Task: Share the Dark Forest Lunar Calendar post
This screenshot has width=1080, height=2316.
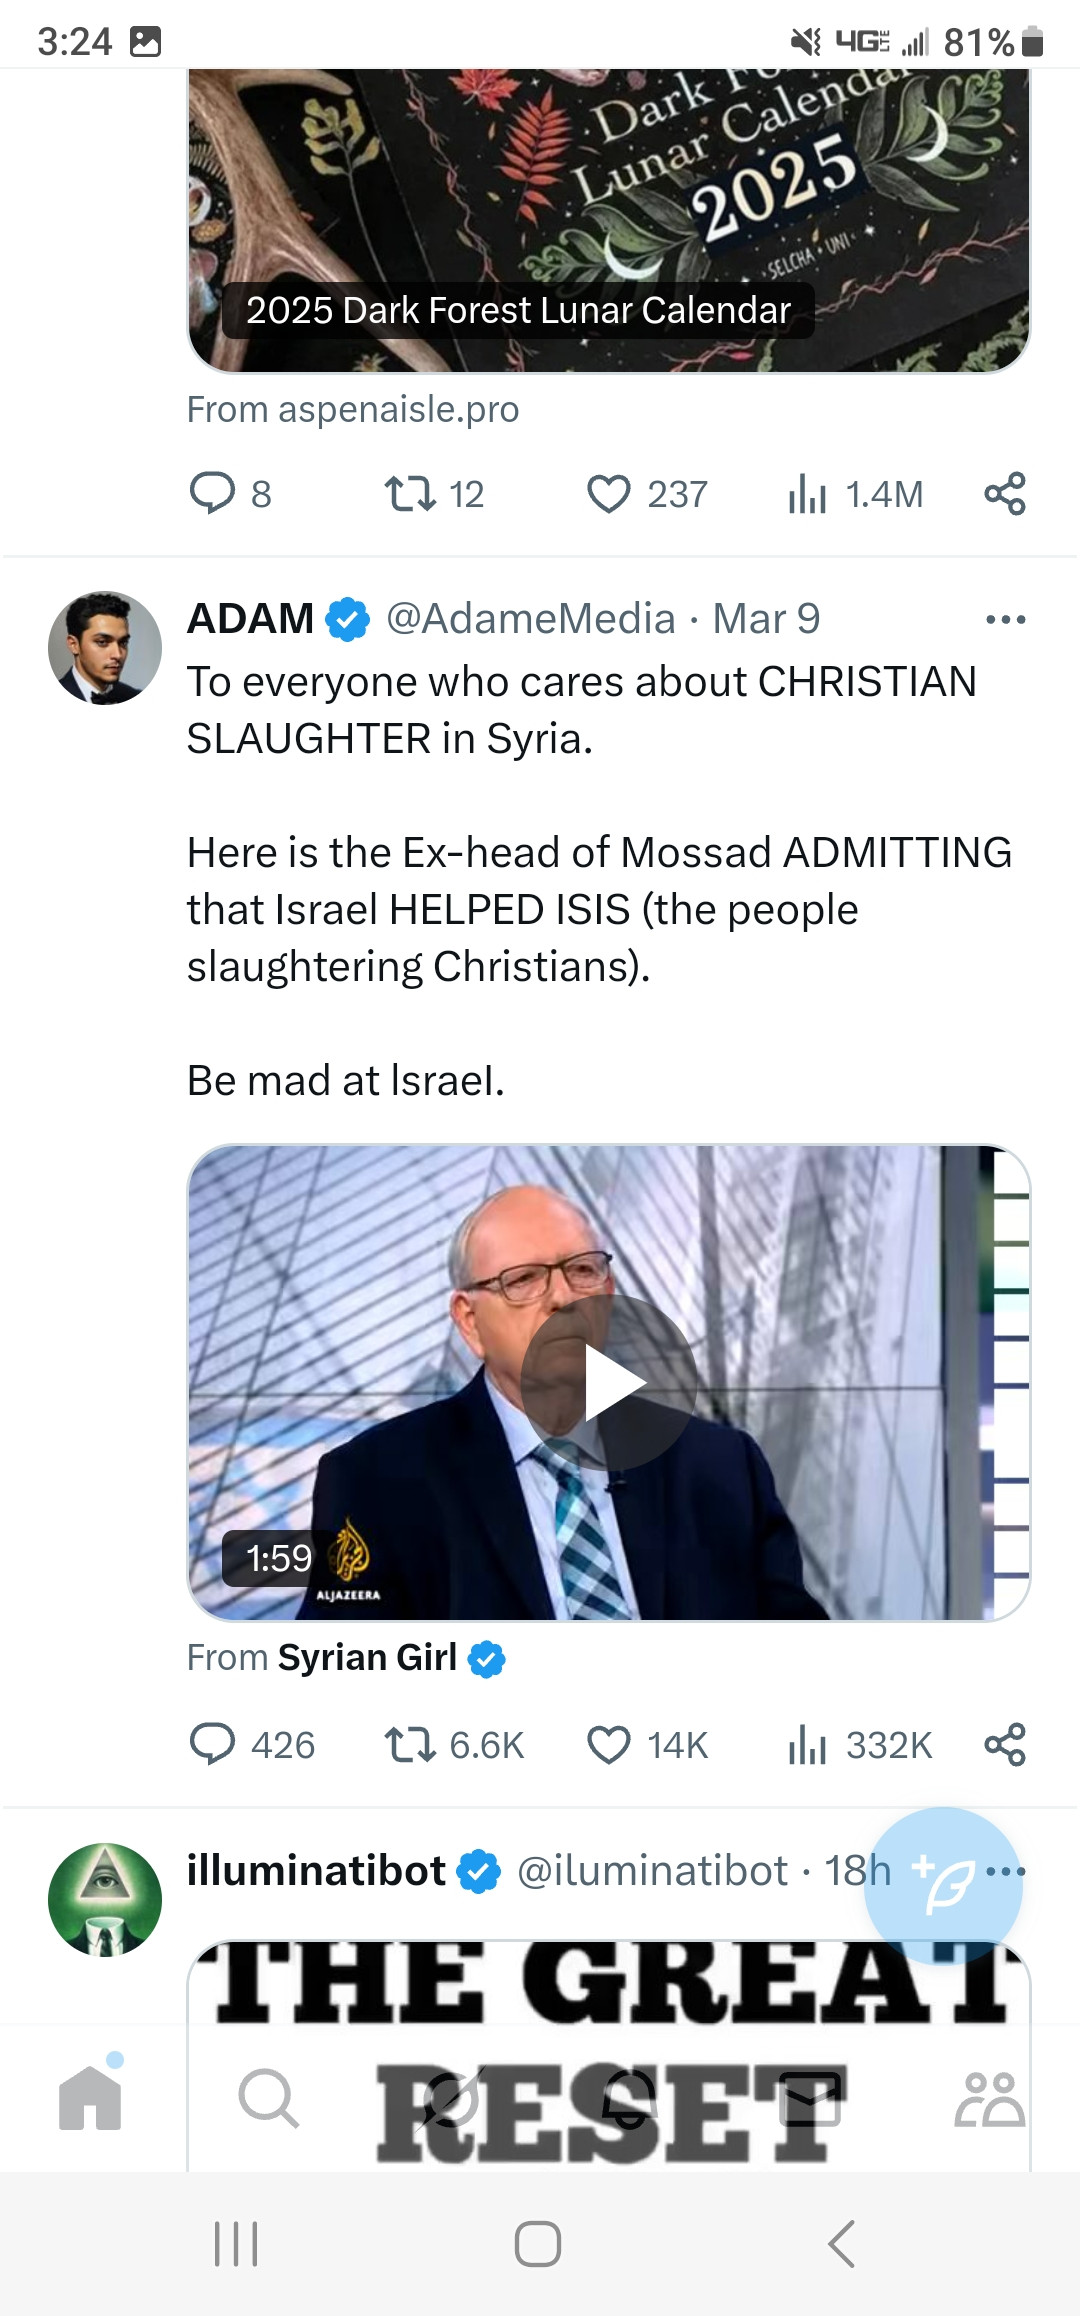Action: (1005, 494)
